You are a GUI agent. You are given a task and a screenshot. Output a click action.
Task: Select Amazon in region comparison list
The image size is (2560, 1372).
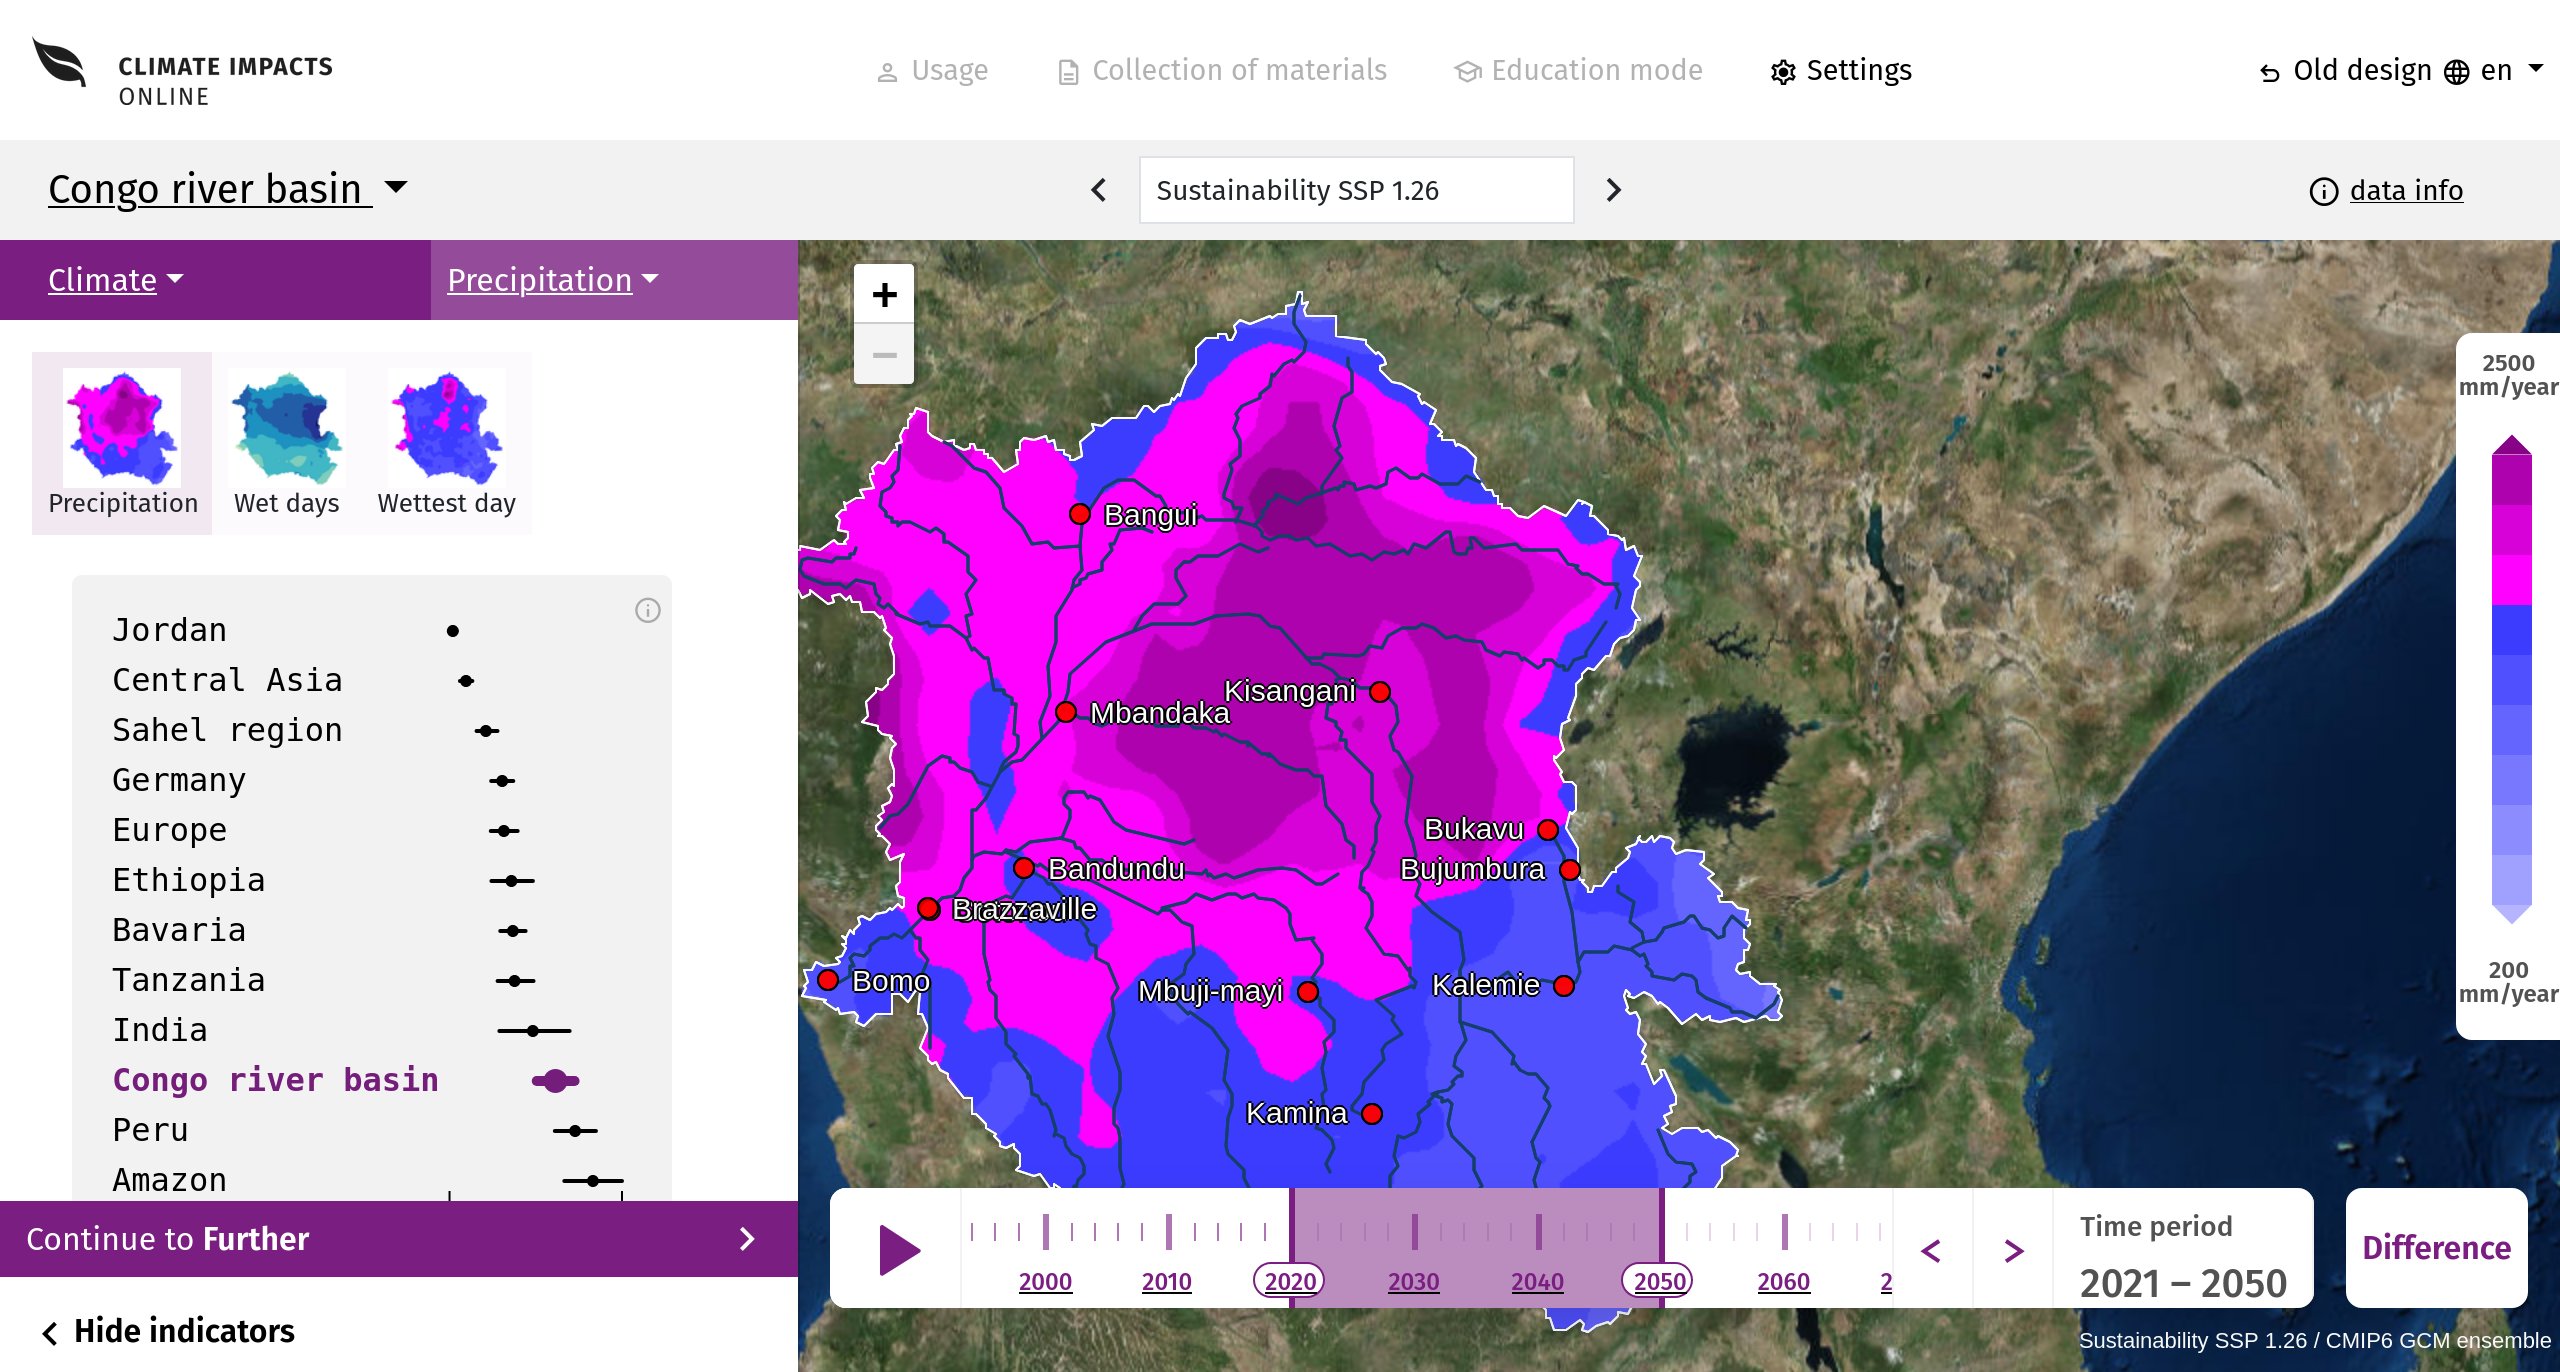coord(169,1180)
